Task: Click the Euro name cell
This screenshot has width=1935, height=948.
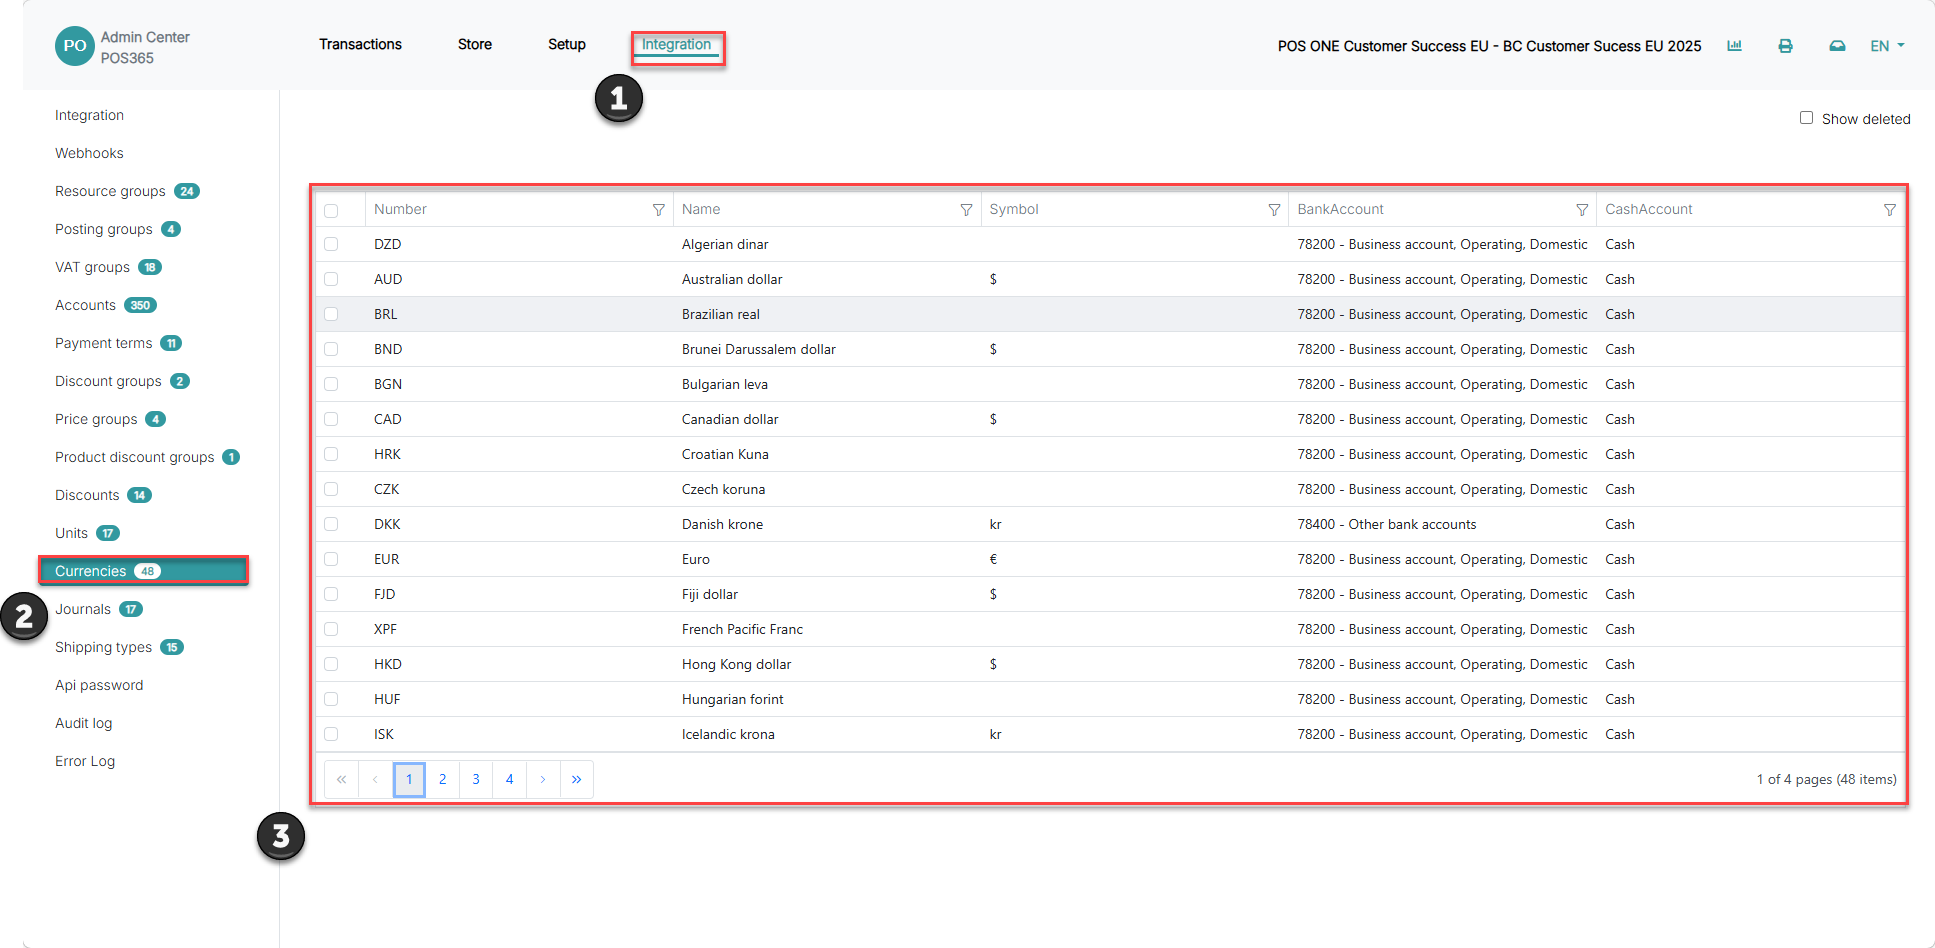Action: tap(696, 559)
